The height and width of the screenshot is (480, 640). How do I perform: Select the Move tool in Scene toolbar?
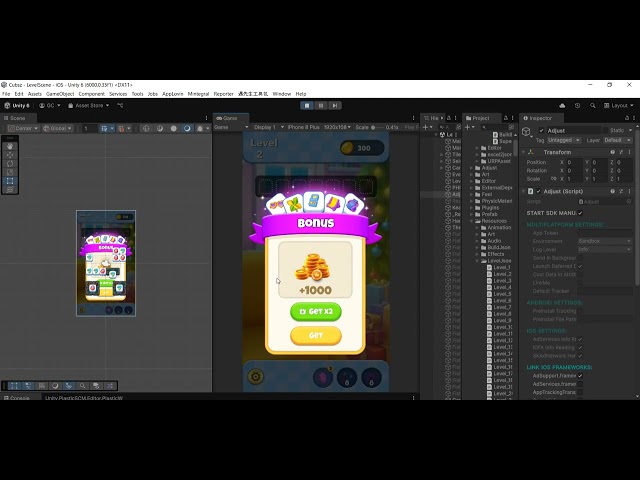[10, 155]
